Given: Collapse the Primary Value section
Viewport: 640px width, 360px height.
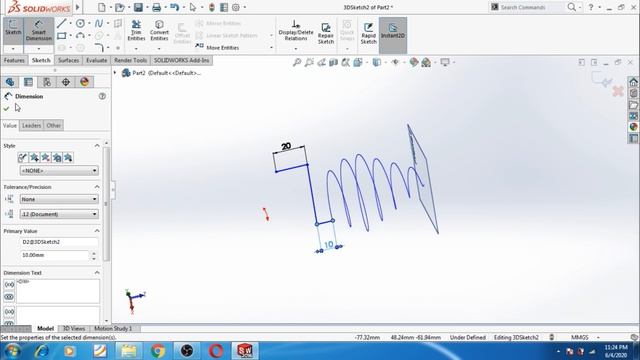Looking at the screenshot, I should [x=97, y=231].
